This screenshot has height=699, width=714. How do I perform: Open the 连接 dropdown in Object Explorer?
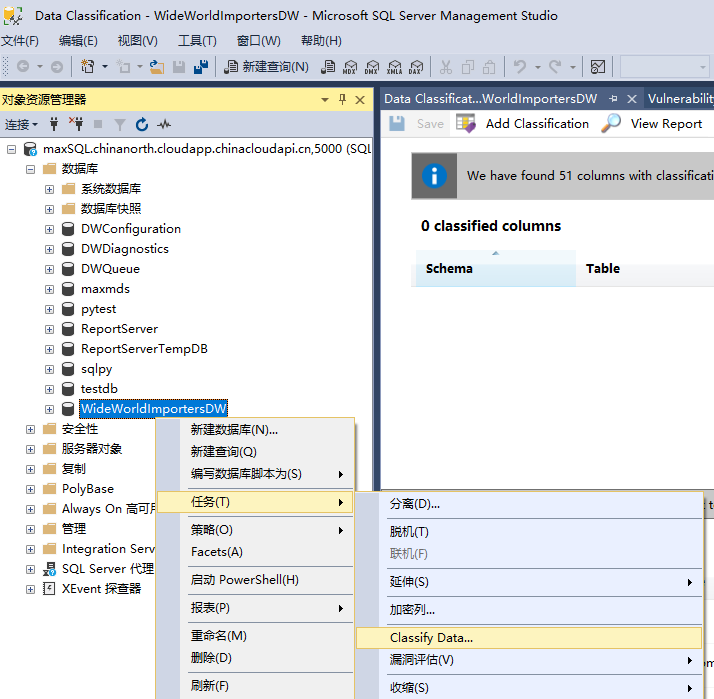coord(21,124)
